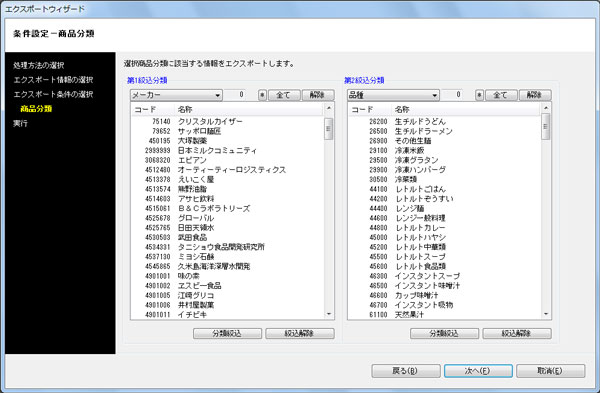Select row 冷凍グラタン
The width and height of the screenshot is (600, 393).
click(445, 160)
